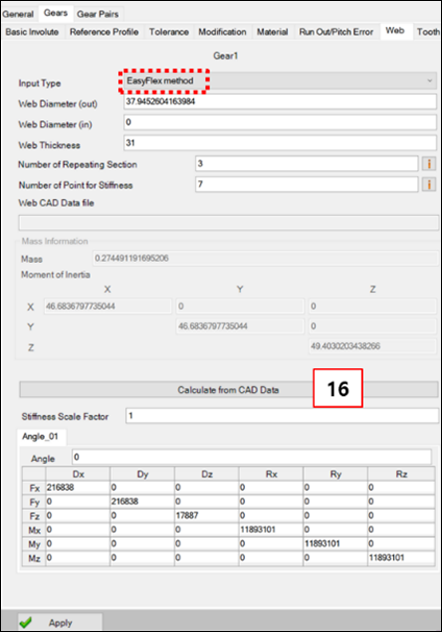
Task: Click the Ry column header
Action: pos(336,474)
